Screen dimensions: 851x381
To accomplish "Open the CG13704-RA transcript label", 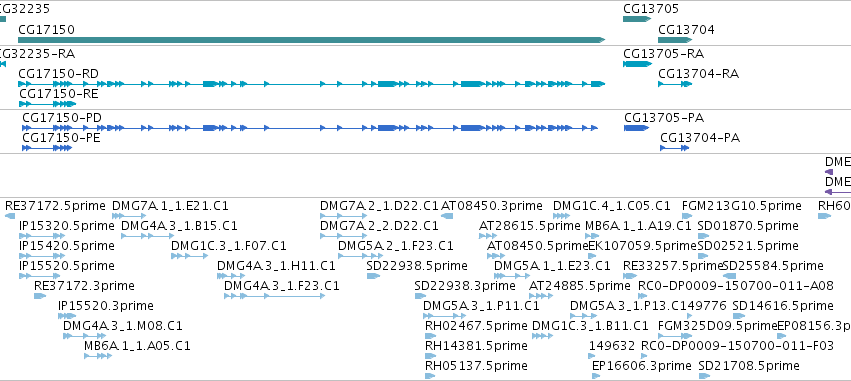I will coord(698,74).
